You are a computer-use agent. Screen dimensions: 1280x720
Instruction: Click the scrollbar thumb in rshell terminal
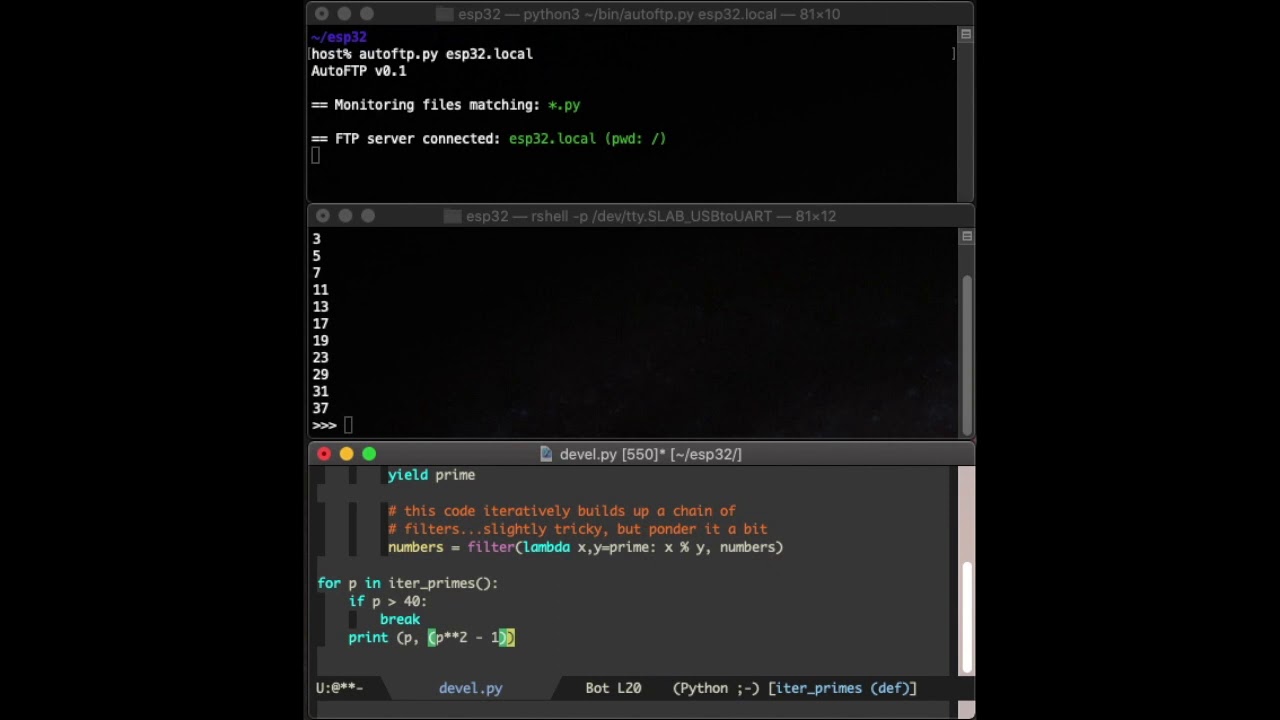967,354
